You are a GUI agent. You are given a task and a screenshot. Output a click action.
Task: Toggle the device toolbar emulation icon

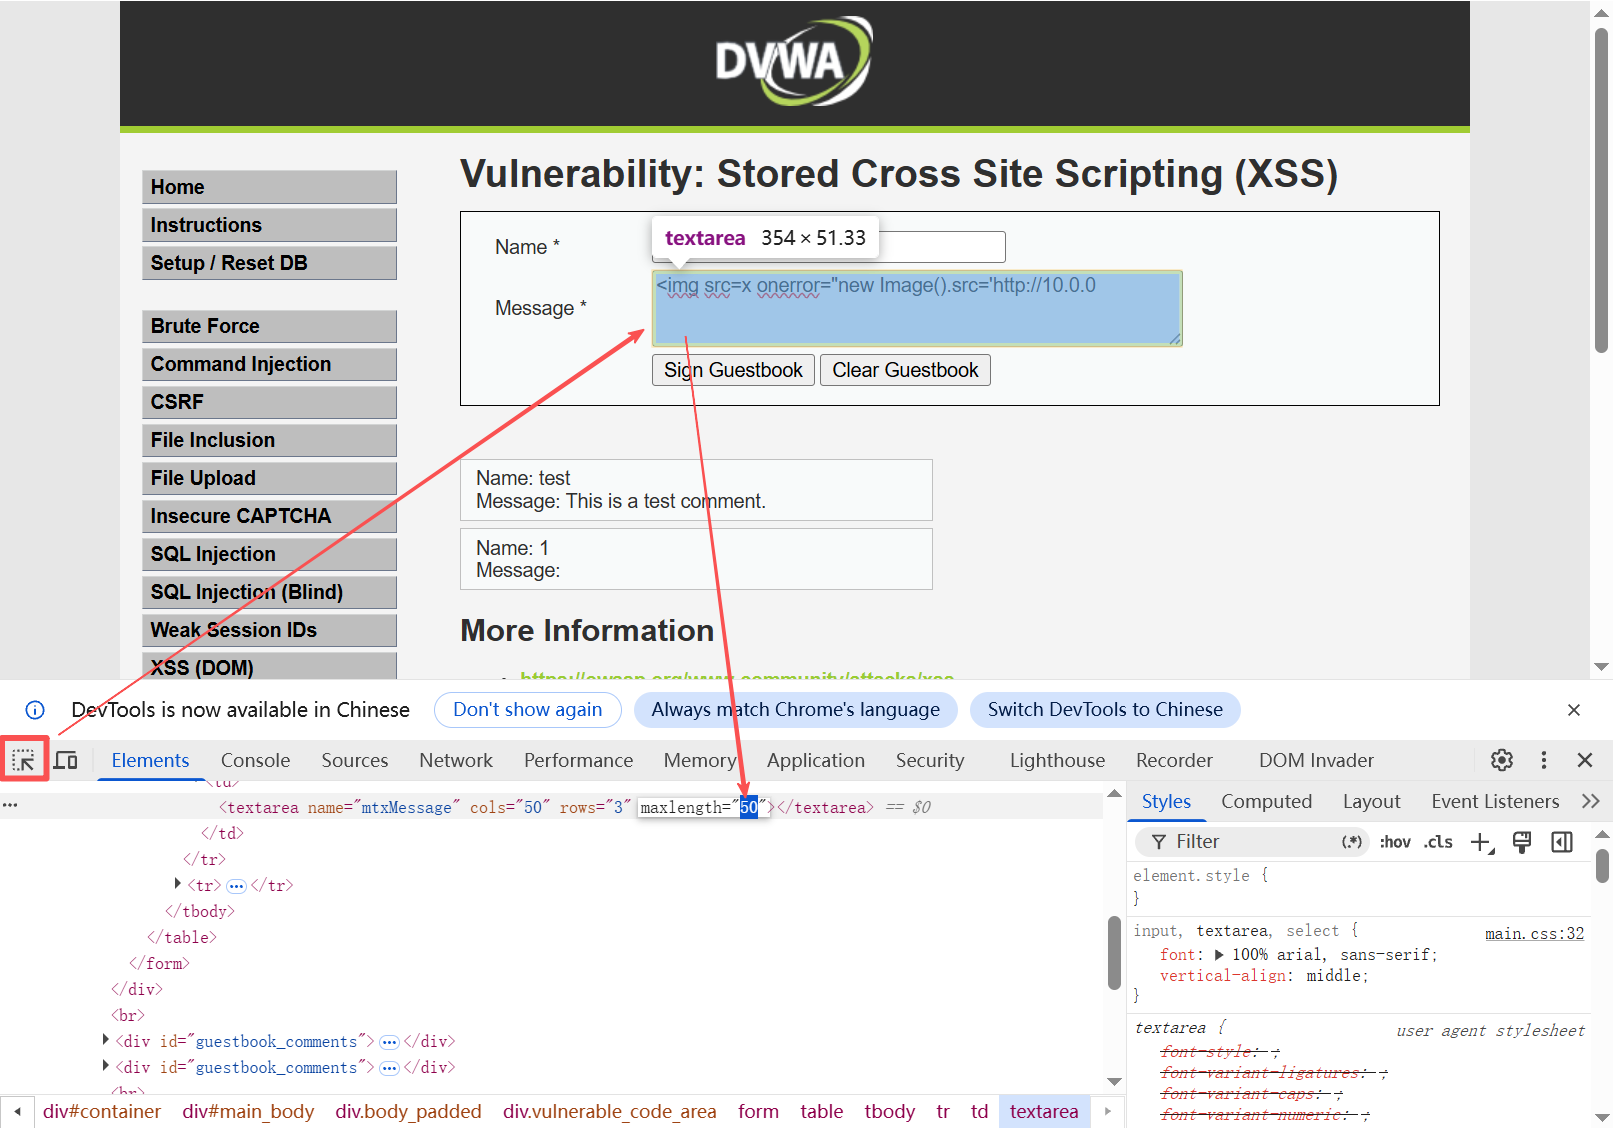66,761
